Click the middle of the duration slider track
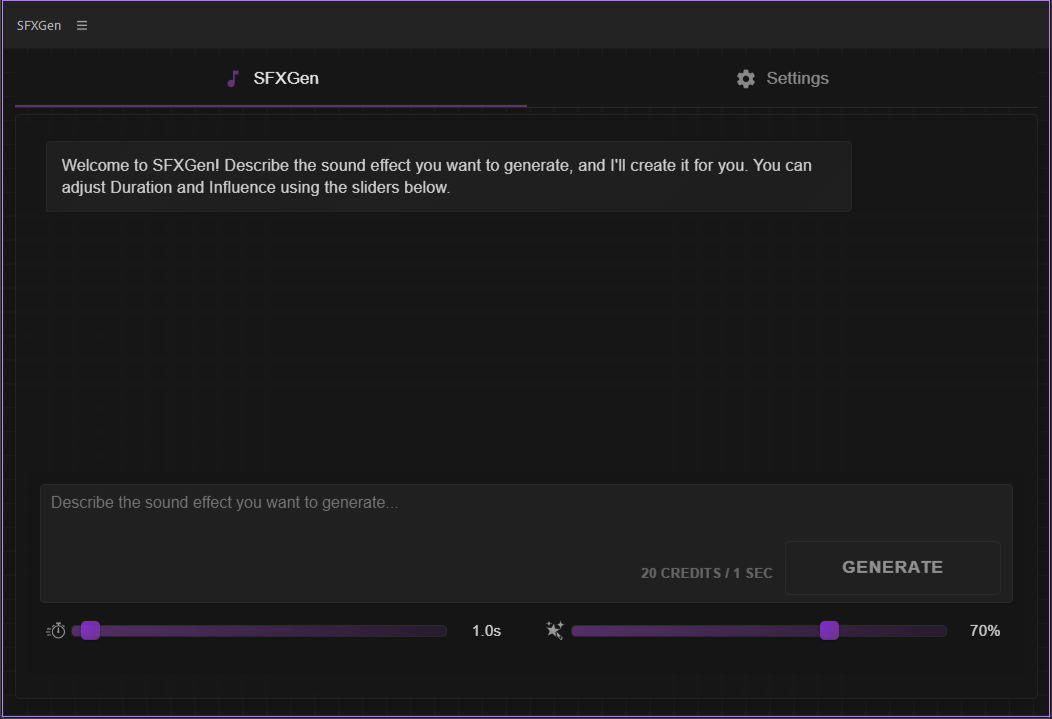Screen dimensions: 1052x719 (x=260, y=631)
